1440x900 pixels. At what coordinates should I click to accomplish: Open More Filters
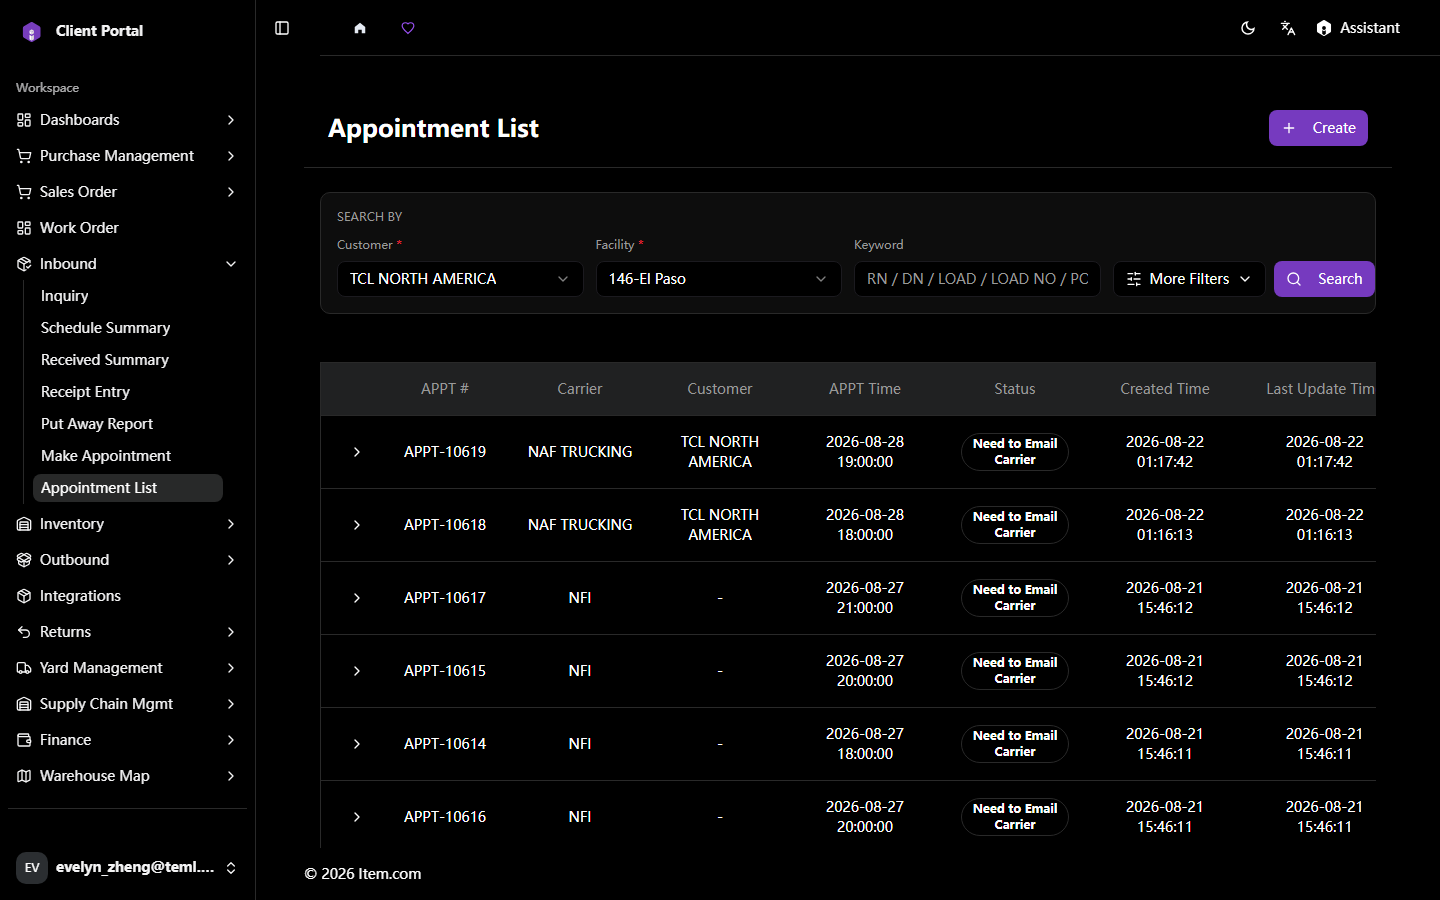pos(1189,279)
